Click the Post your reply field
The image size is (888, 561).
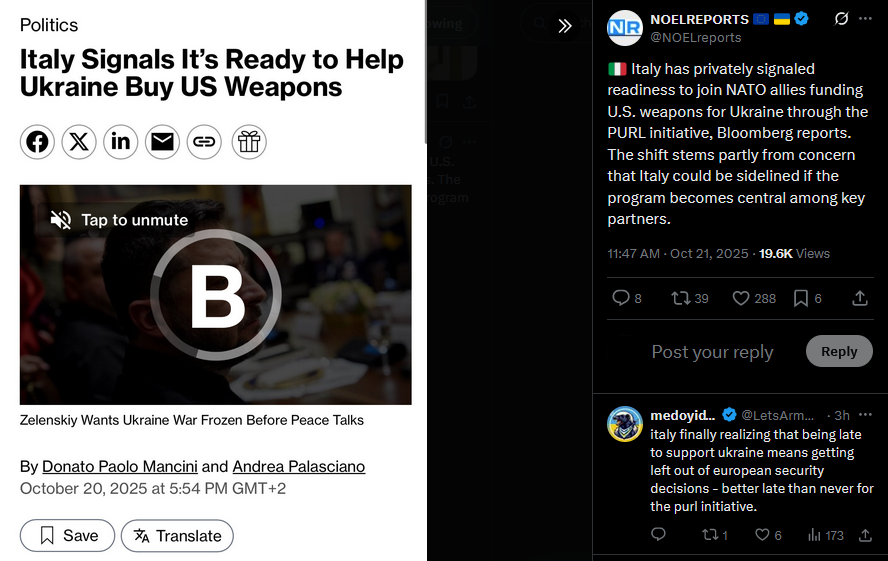(712, 352)
